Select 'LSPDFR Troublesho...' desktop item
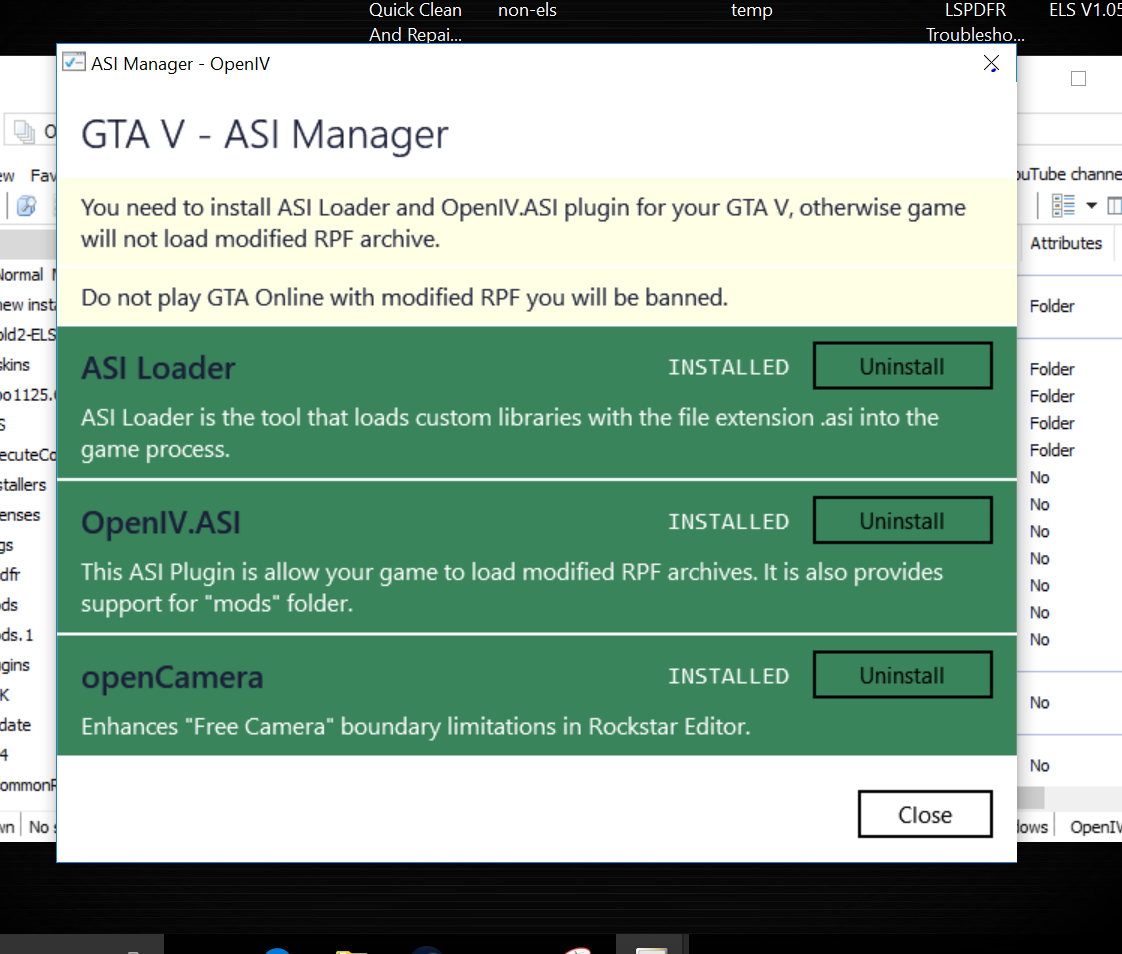Viewport: 1122px width, 954px height. pyautogui.click(x=975, y=22)
